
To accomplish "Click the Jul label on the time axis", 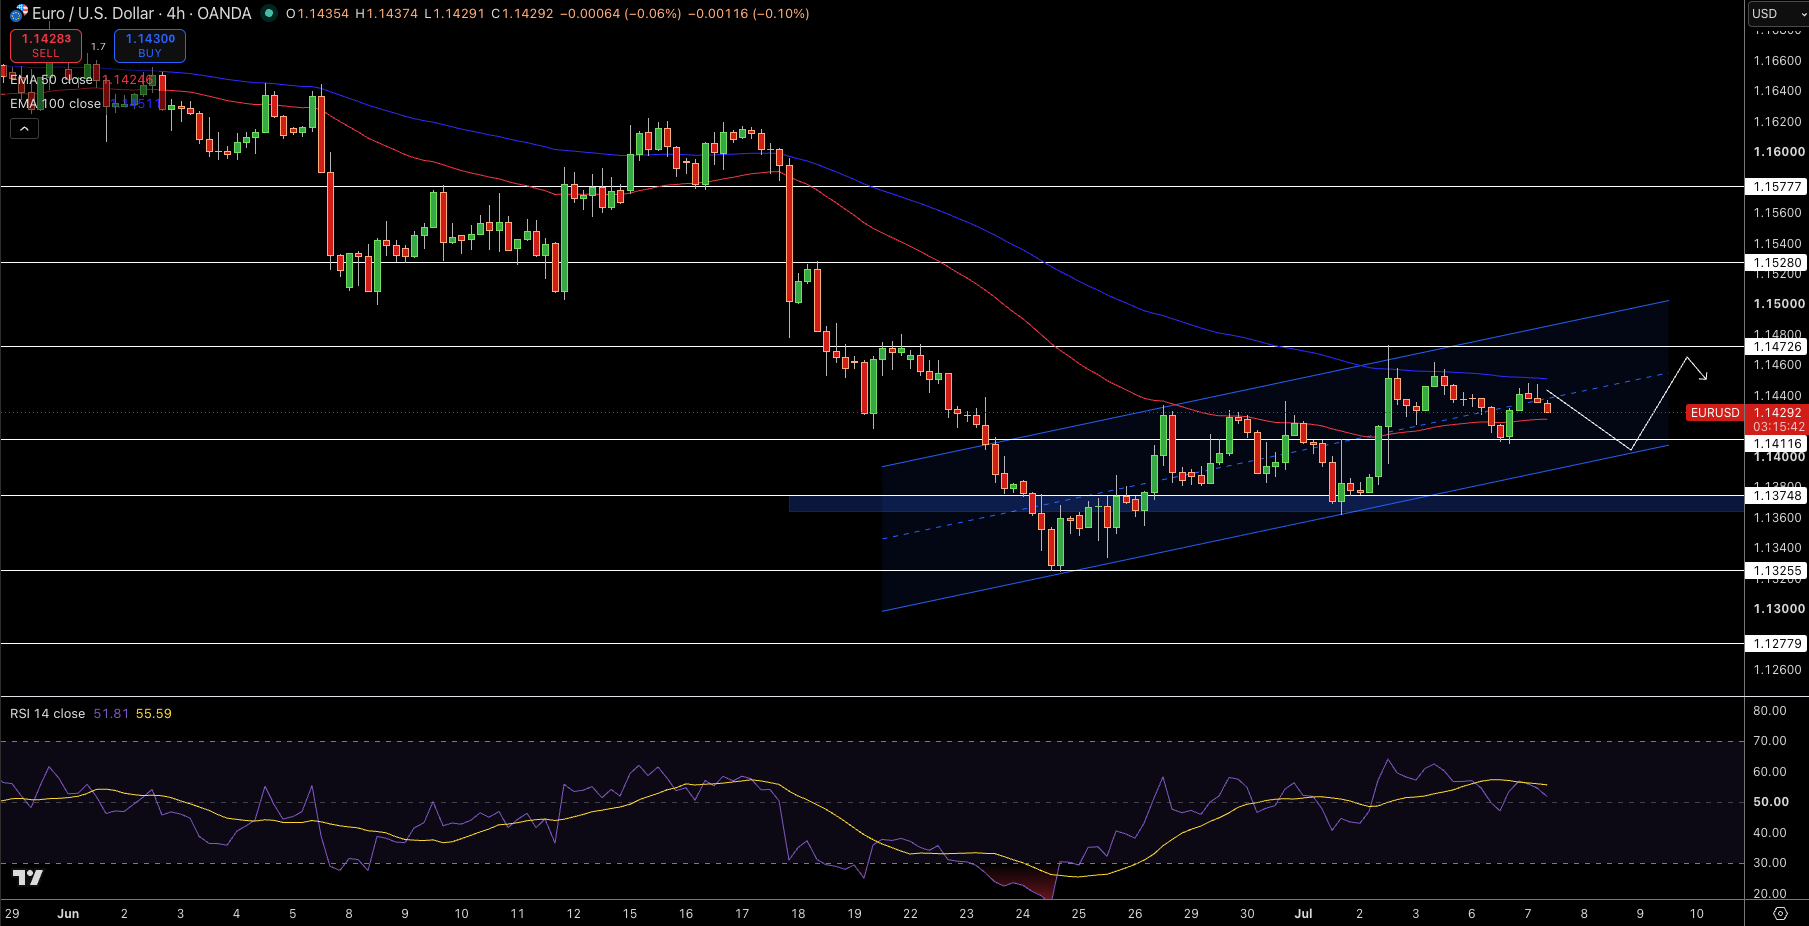I will pos(1303,914).
